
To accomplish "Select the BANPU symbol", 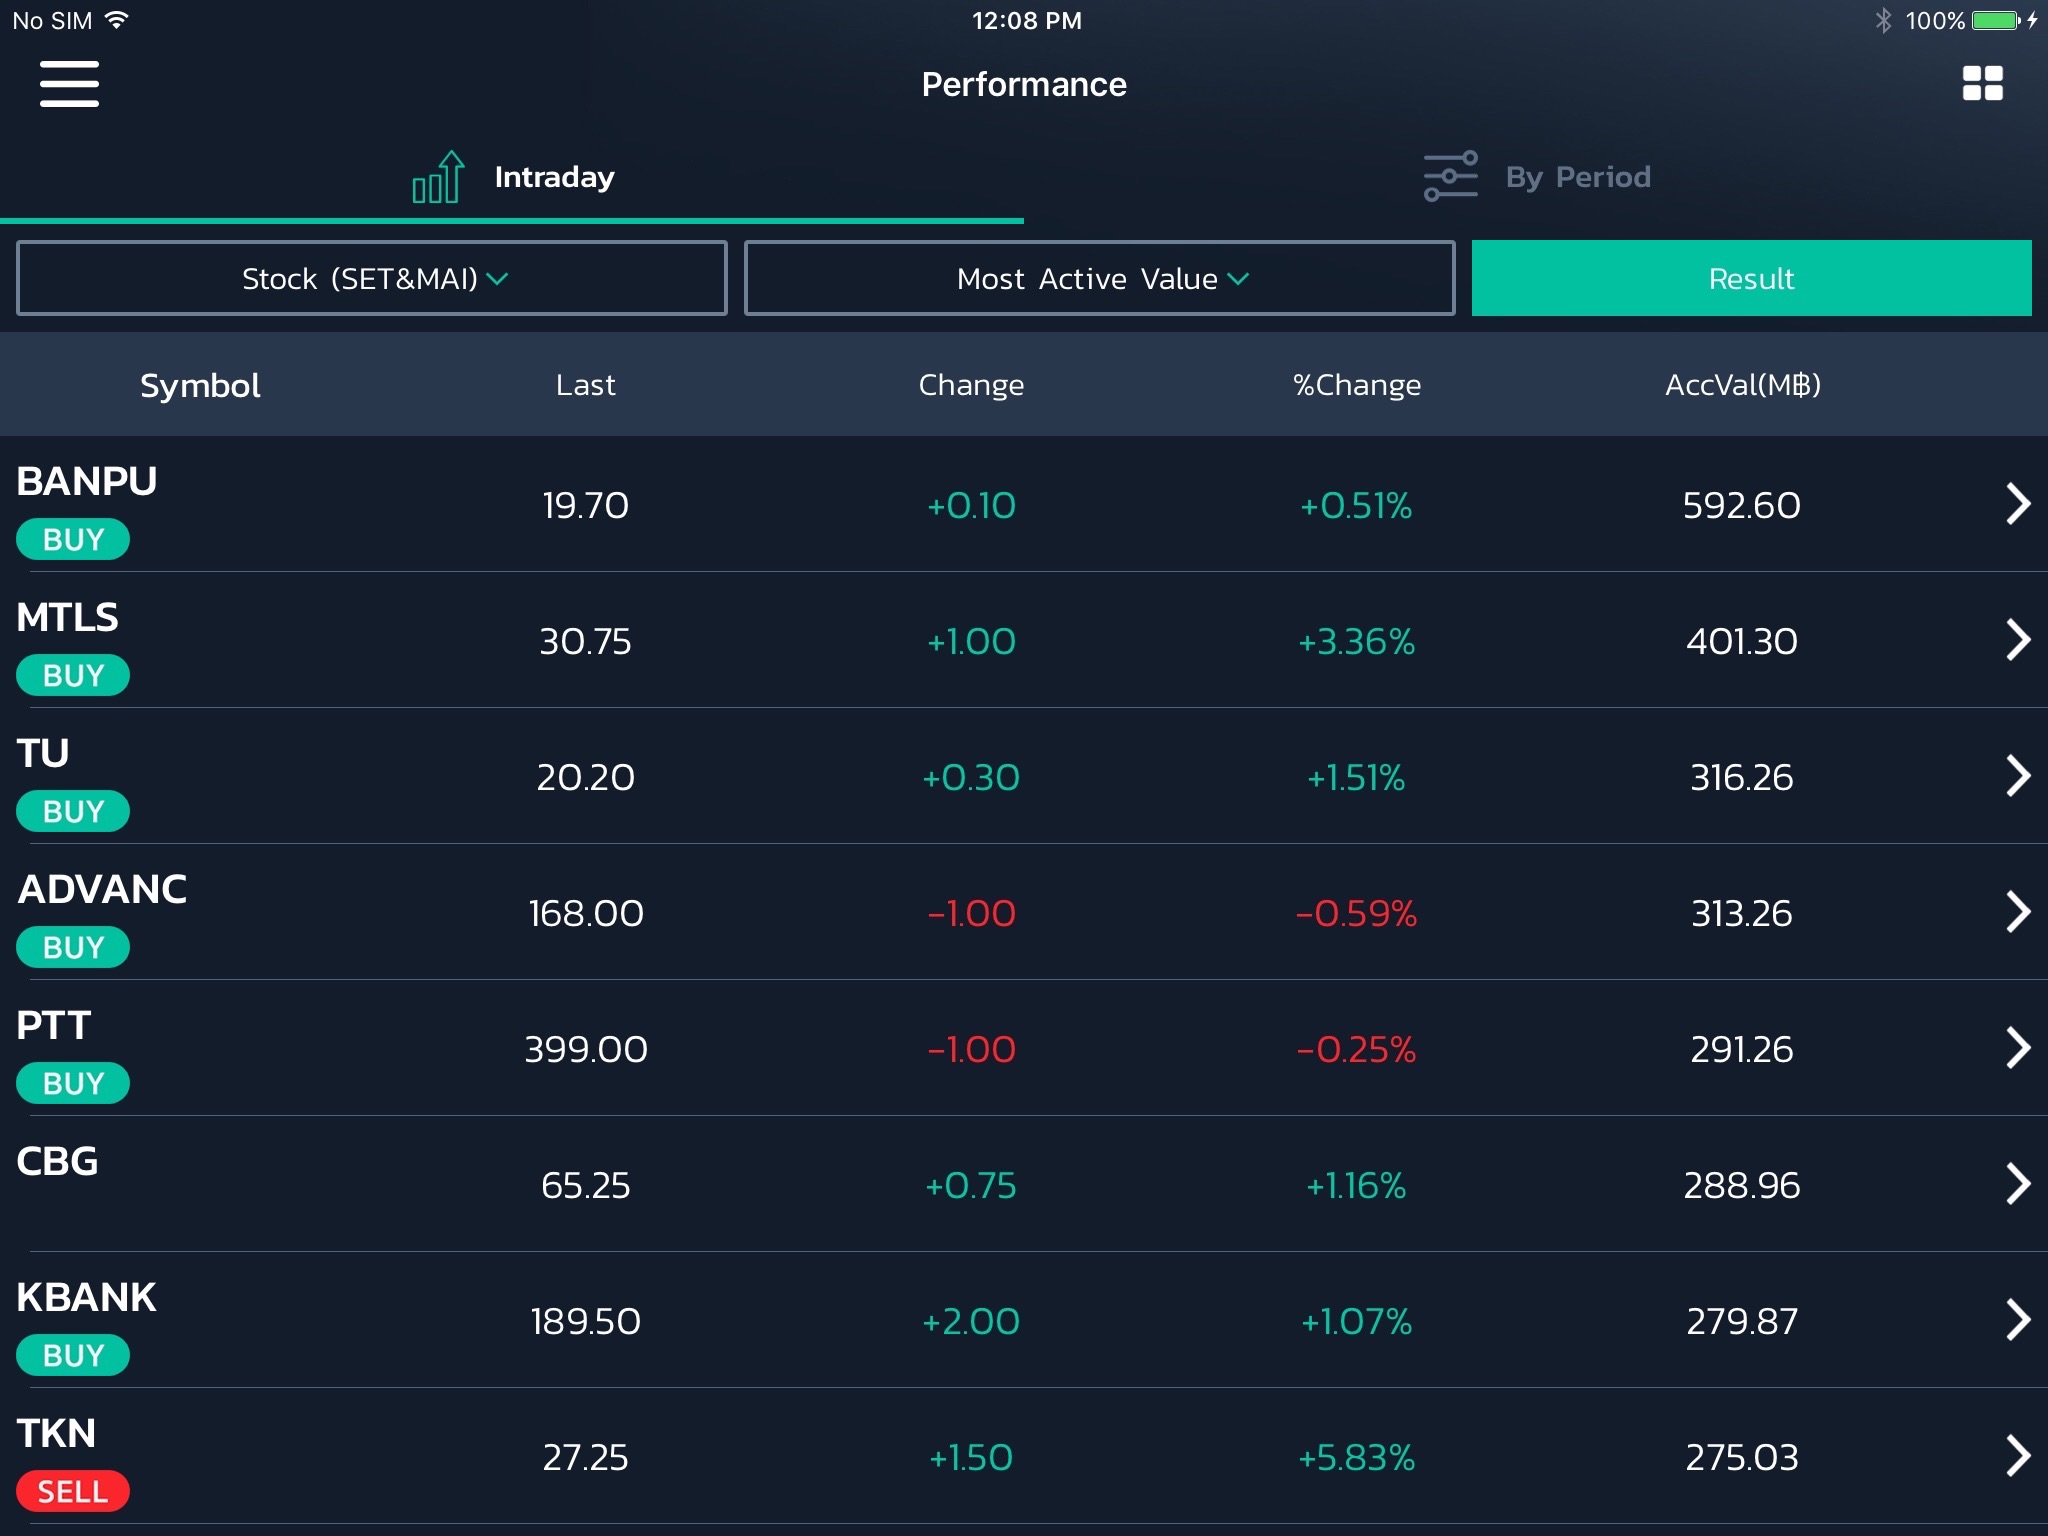I will click(x=87, y=481).
